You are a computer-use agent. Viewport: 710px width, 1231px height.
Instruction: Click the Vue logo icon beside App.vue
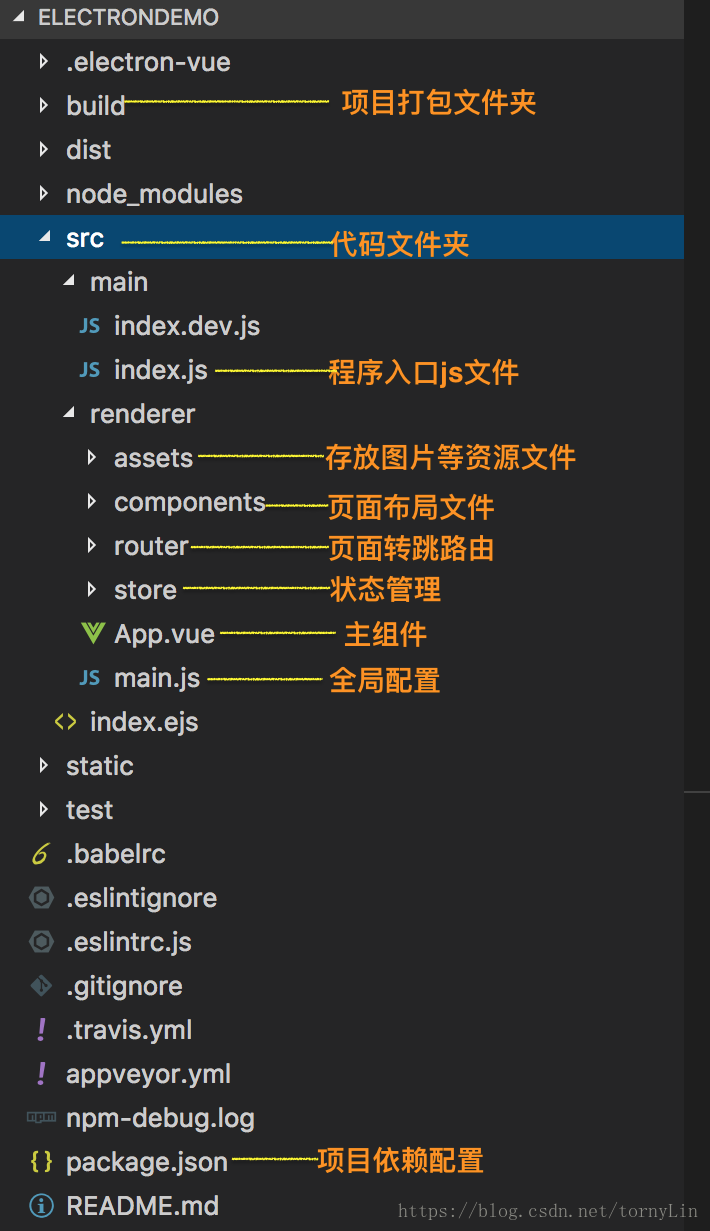point(92,634)
